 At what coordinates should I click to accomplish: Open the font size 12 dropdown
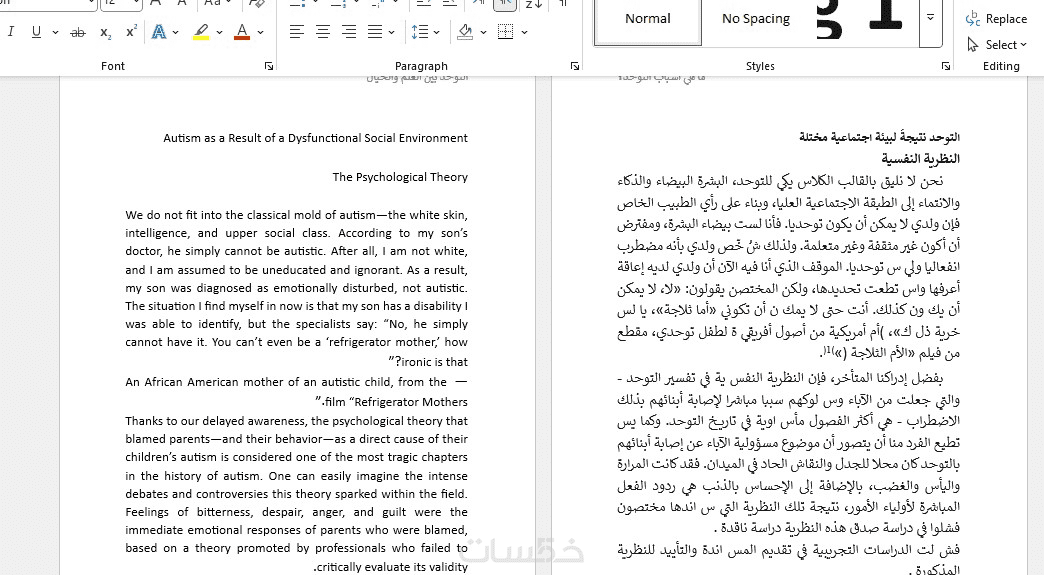(x=136, y=4)
